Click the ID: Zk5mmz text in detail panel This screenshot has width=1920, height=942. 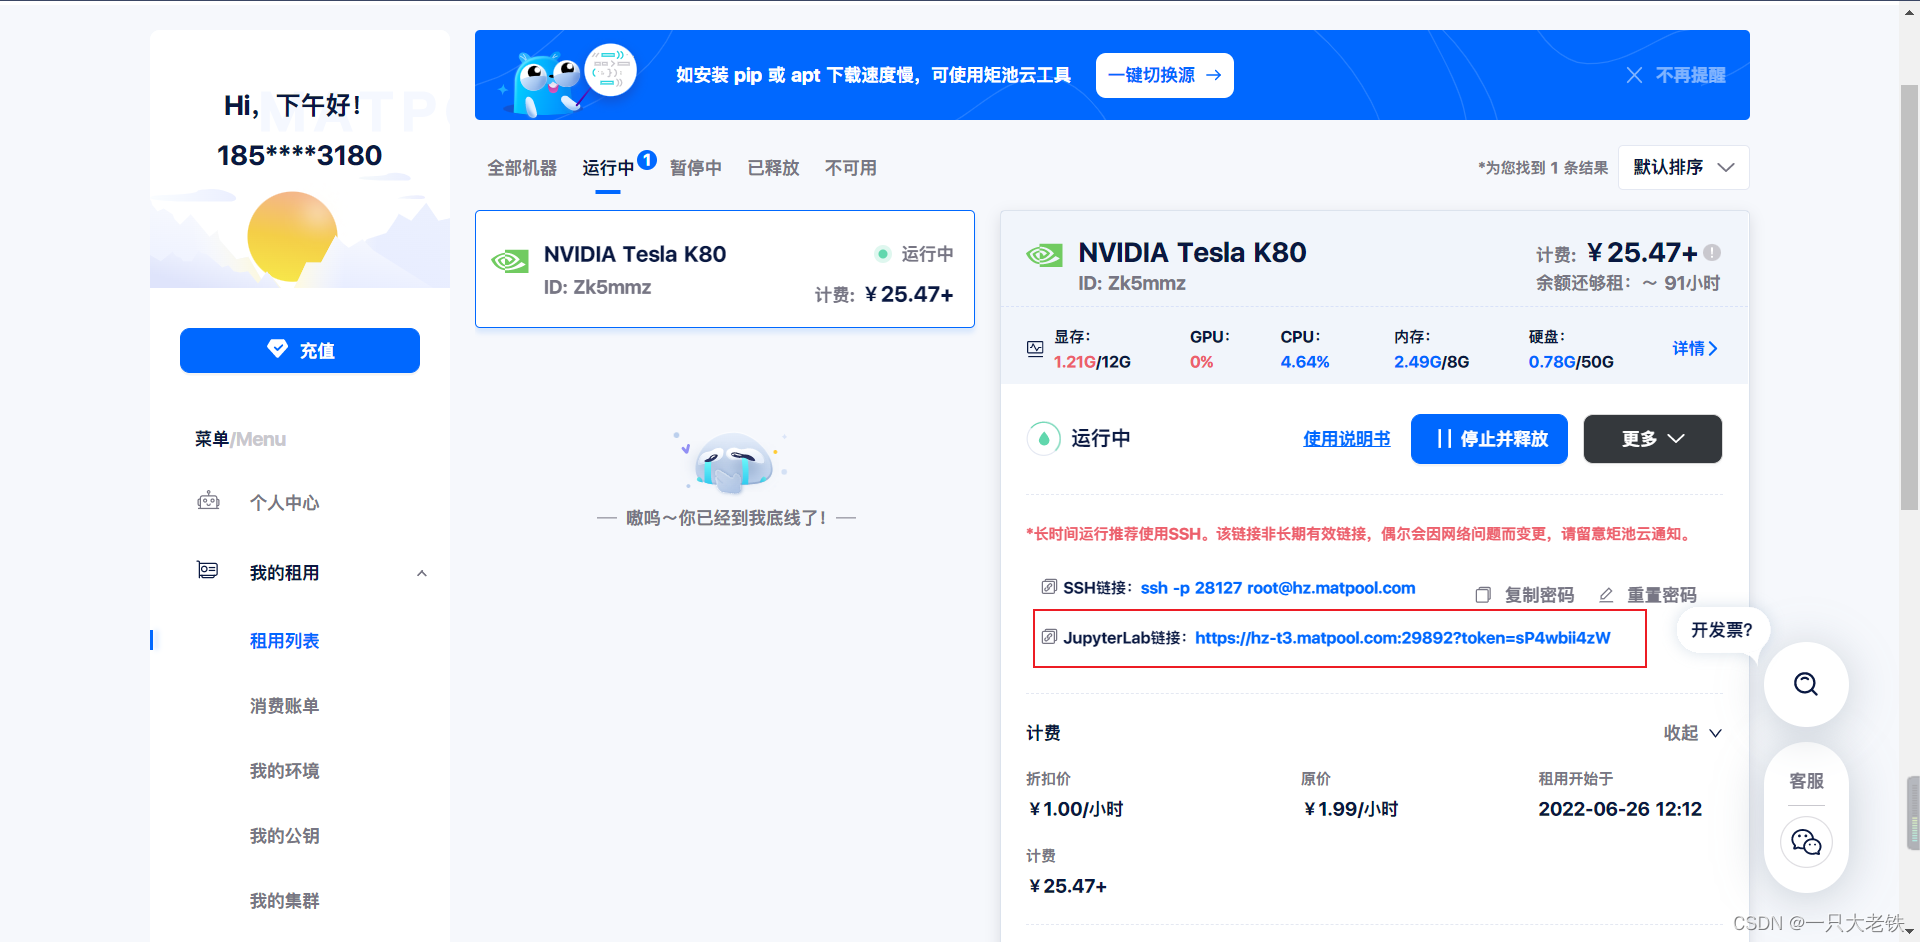(x=1132, y=283)
